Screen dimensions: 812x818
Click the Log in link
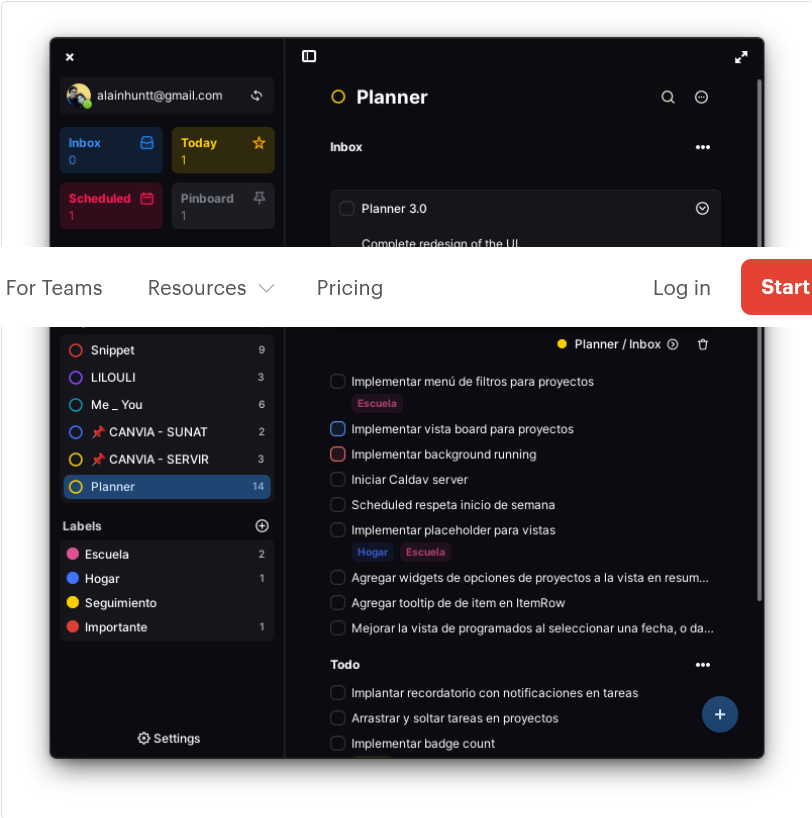(x=681, y=288)
